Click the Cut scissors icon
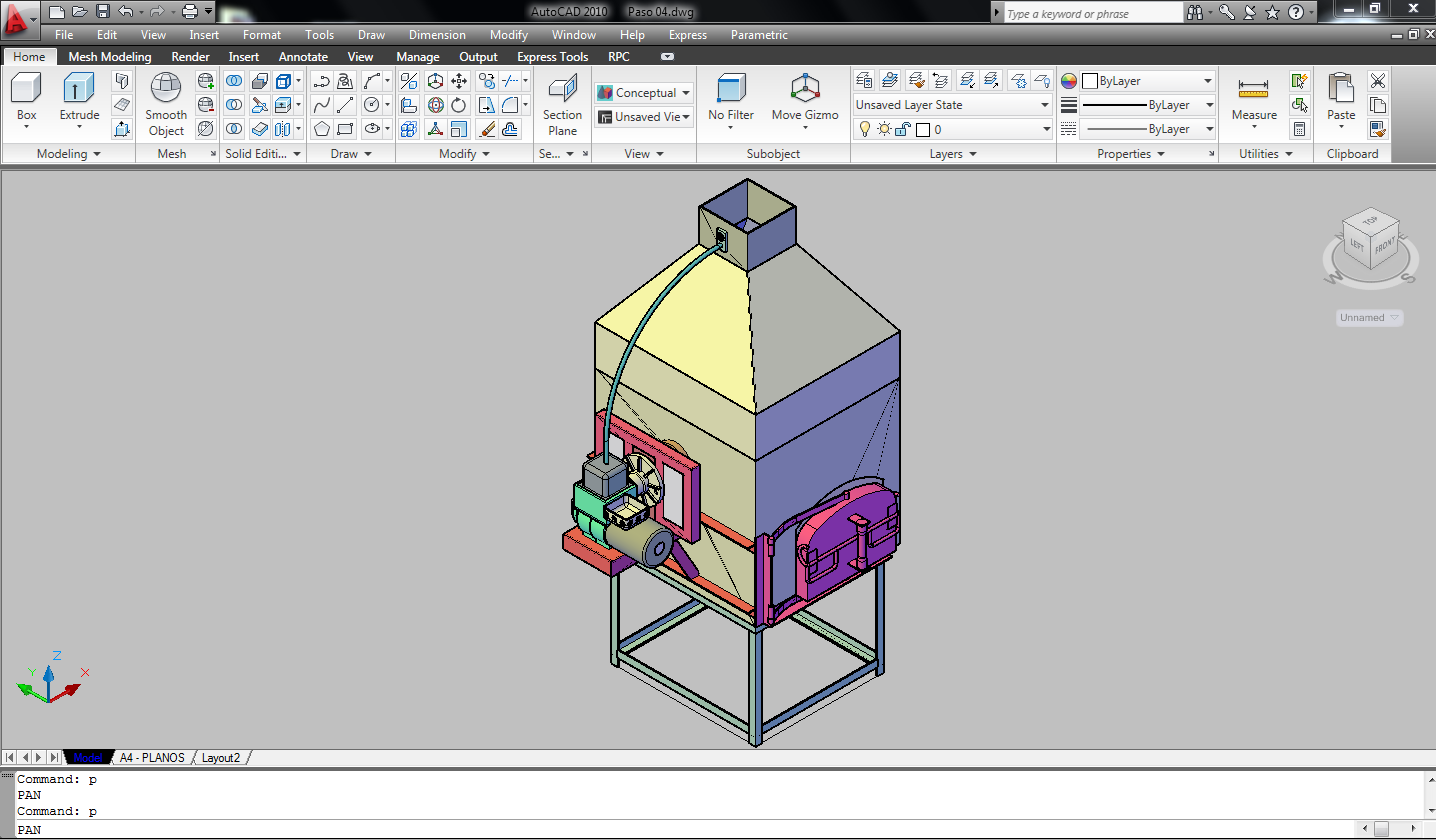Screen dimensions: 1436x840 coord(1378,81)
